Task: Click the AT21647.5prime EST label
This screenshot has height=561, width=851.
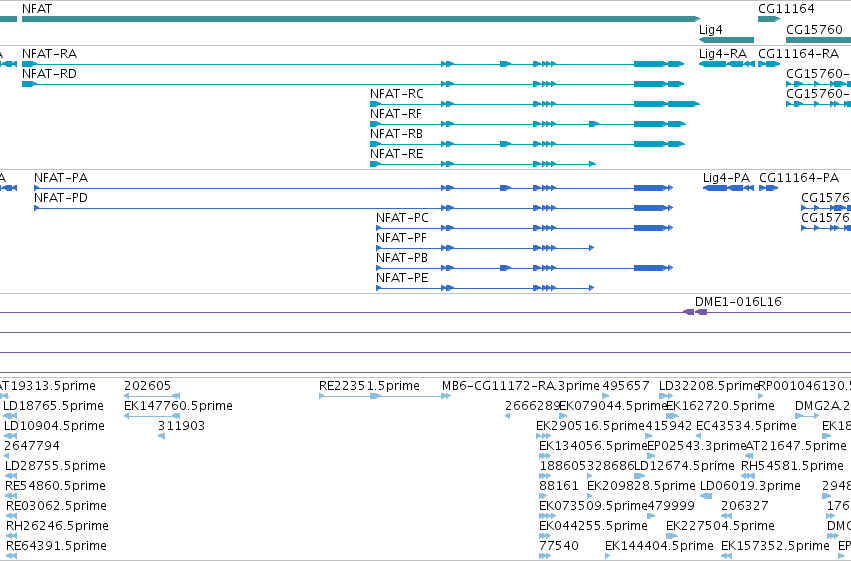Action: (796, 447)
